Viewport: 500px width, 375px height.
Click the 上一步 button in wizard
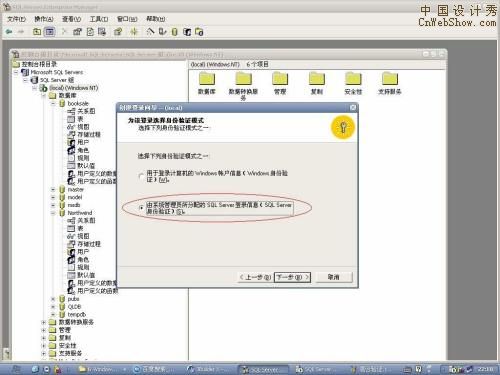[x=255, y=277]
